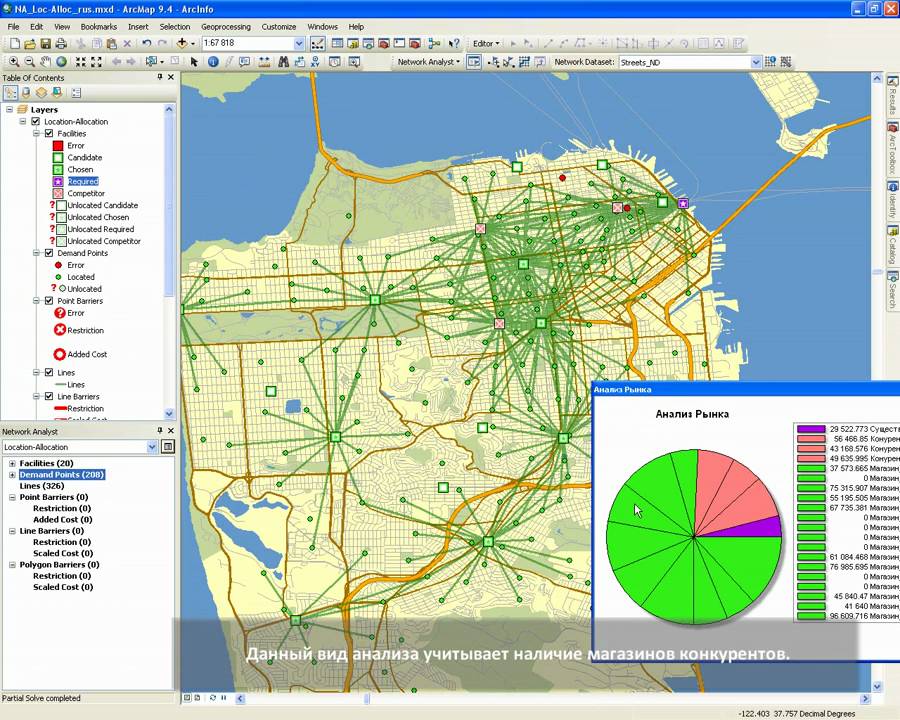The width and height of the screenshot is (900, 720).
Task: Switch TOC to List By Visibility
Action: (41, 92)
